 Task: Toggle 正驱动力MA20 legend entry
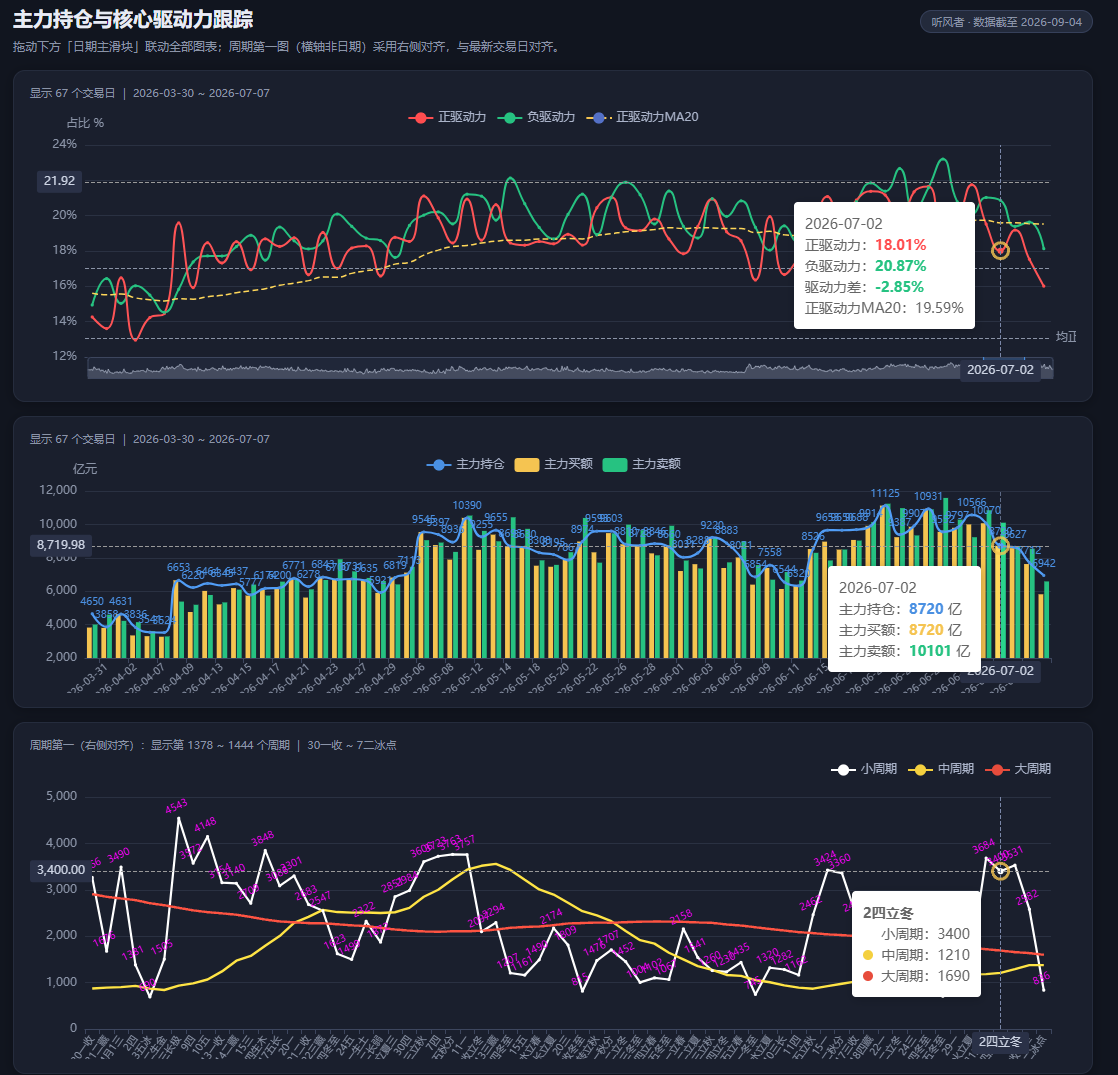click(x=642, y=117)
